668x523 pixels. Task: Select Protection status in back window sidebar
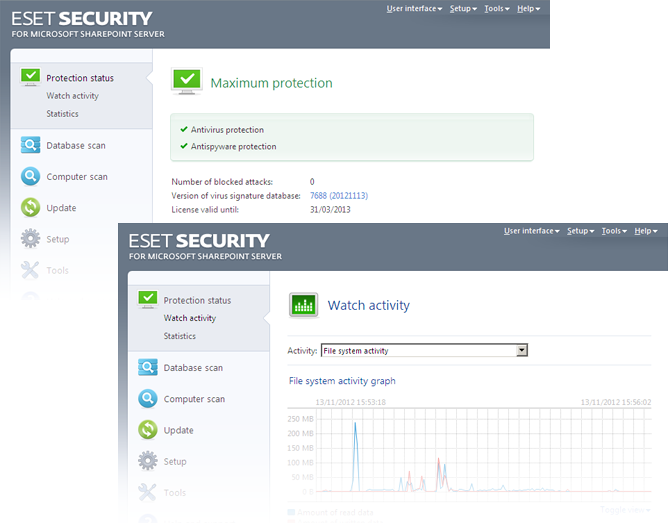[x=80, y=78]
